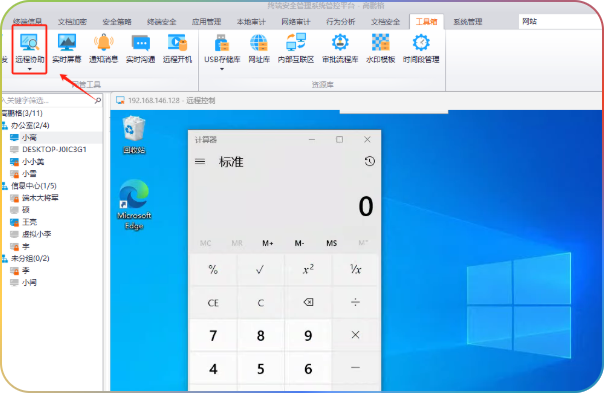This screenshot has height=393, width=604.
Task: Click the calculator backspace key
Action: tap(308, 302)
